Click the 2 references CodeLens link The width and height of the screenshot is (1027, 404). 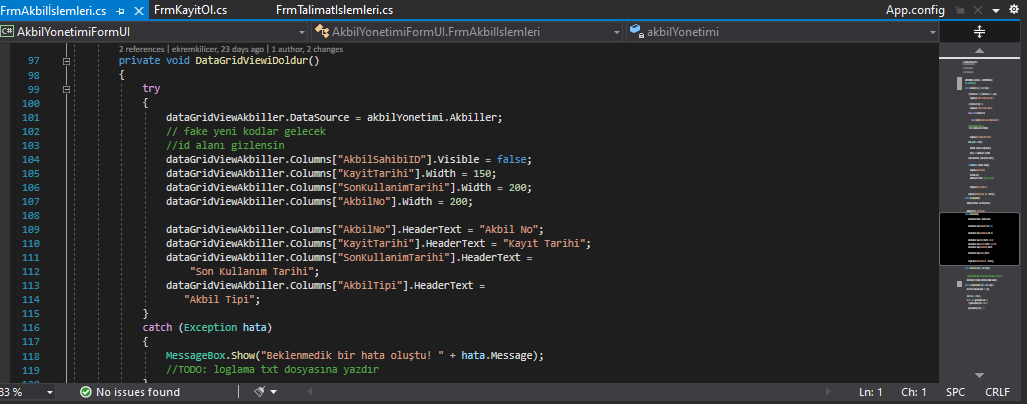pyautogui.click(x=142, y=49)
